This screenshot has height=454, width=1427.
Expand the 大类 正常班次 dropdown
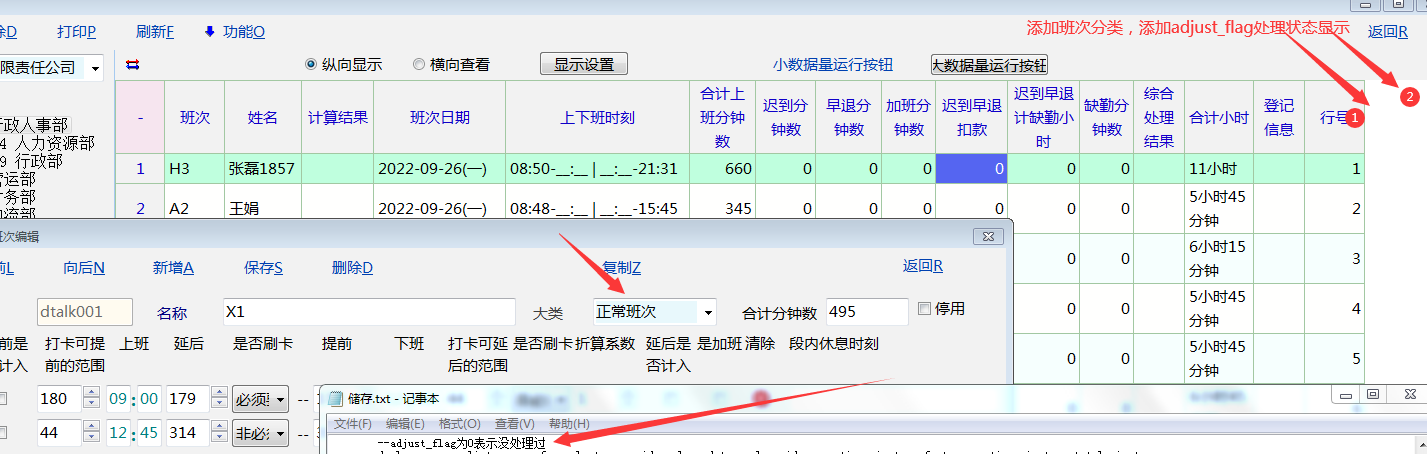tap(708, 312)
